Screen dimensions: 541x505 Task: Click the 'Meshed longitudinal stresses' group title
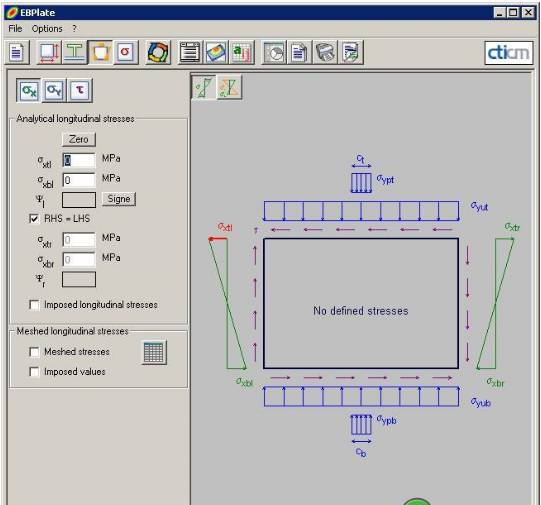[x=72, y=331]
